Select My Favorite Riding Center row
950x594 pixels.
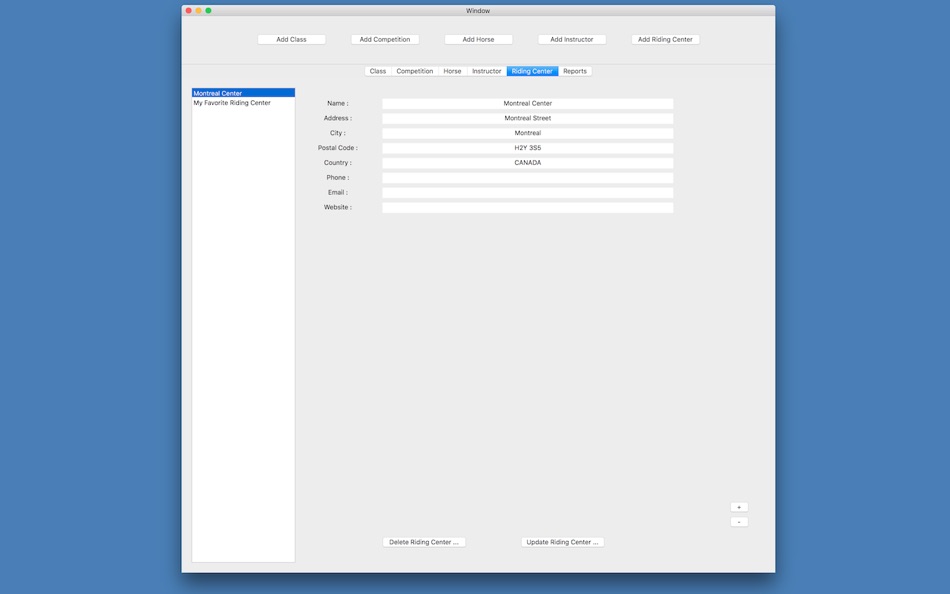tap(243, 102)
